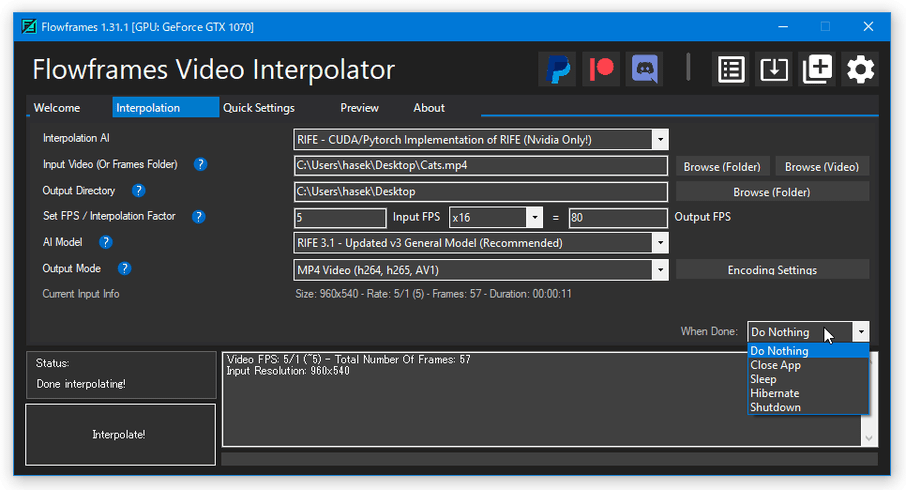906x490 pixels.
Task: Open the batch queue list icon
Action: pyautogui.click(x=731, y=69)
